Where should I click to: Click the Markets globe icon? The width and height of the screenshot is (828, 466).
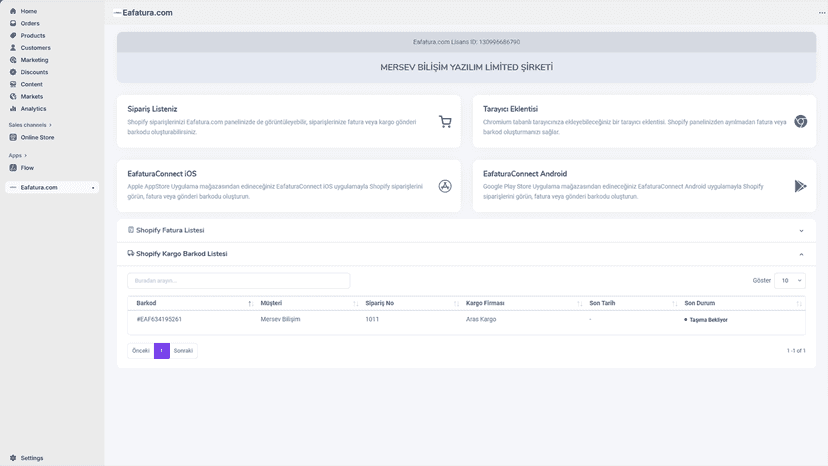[x=13, y=96]
